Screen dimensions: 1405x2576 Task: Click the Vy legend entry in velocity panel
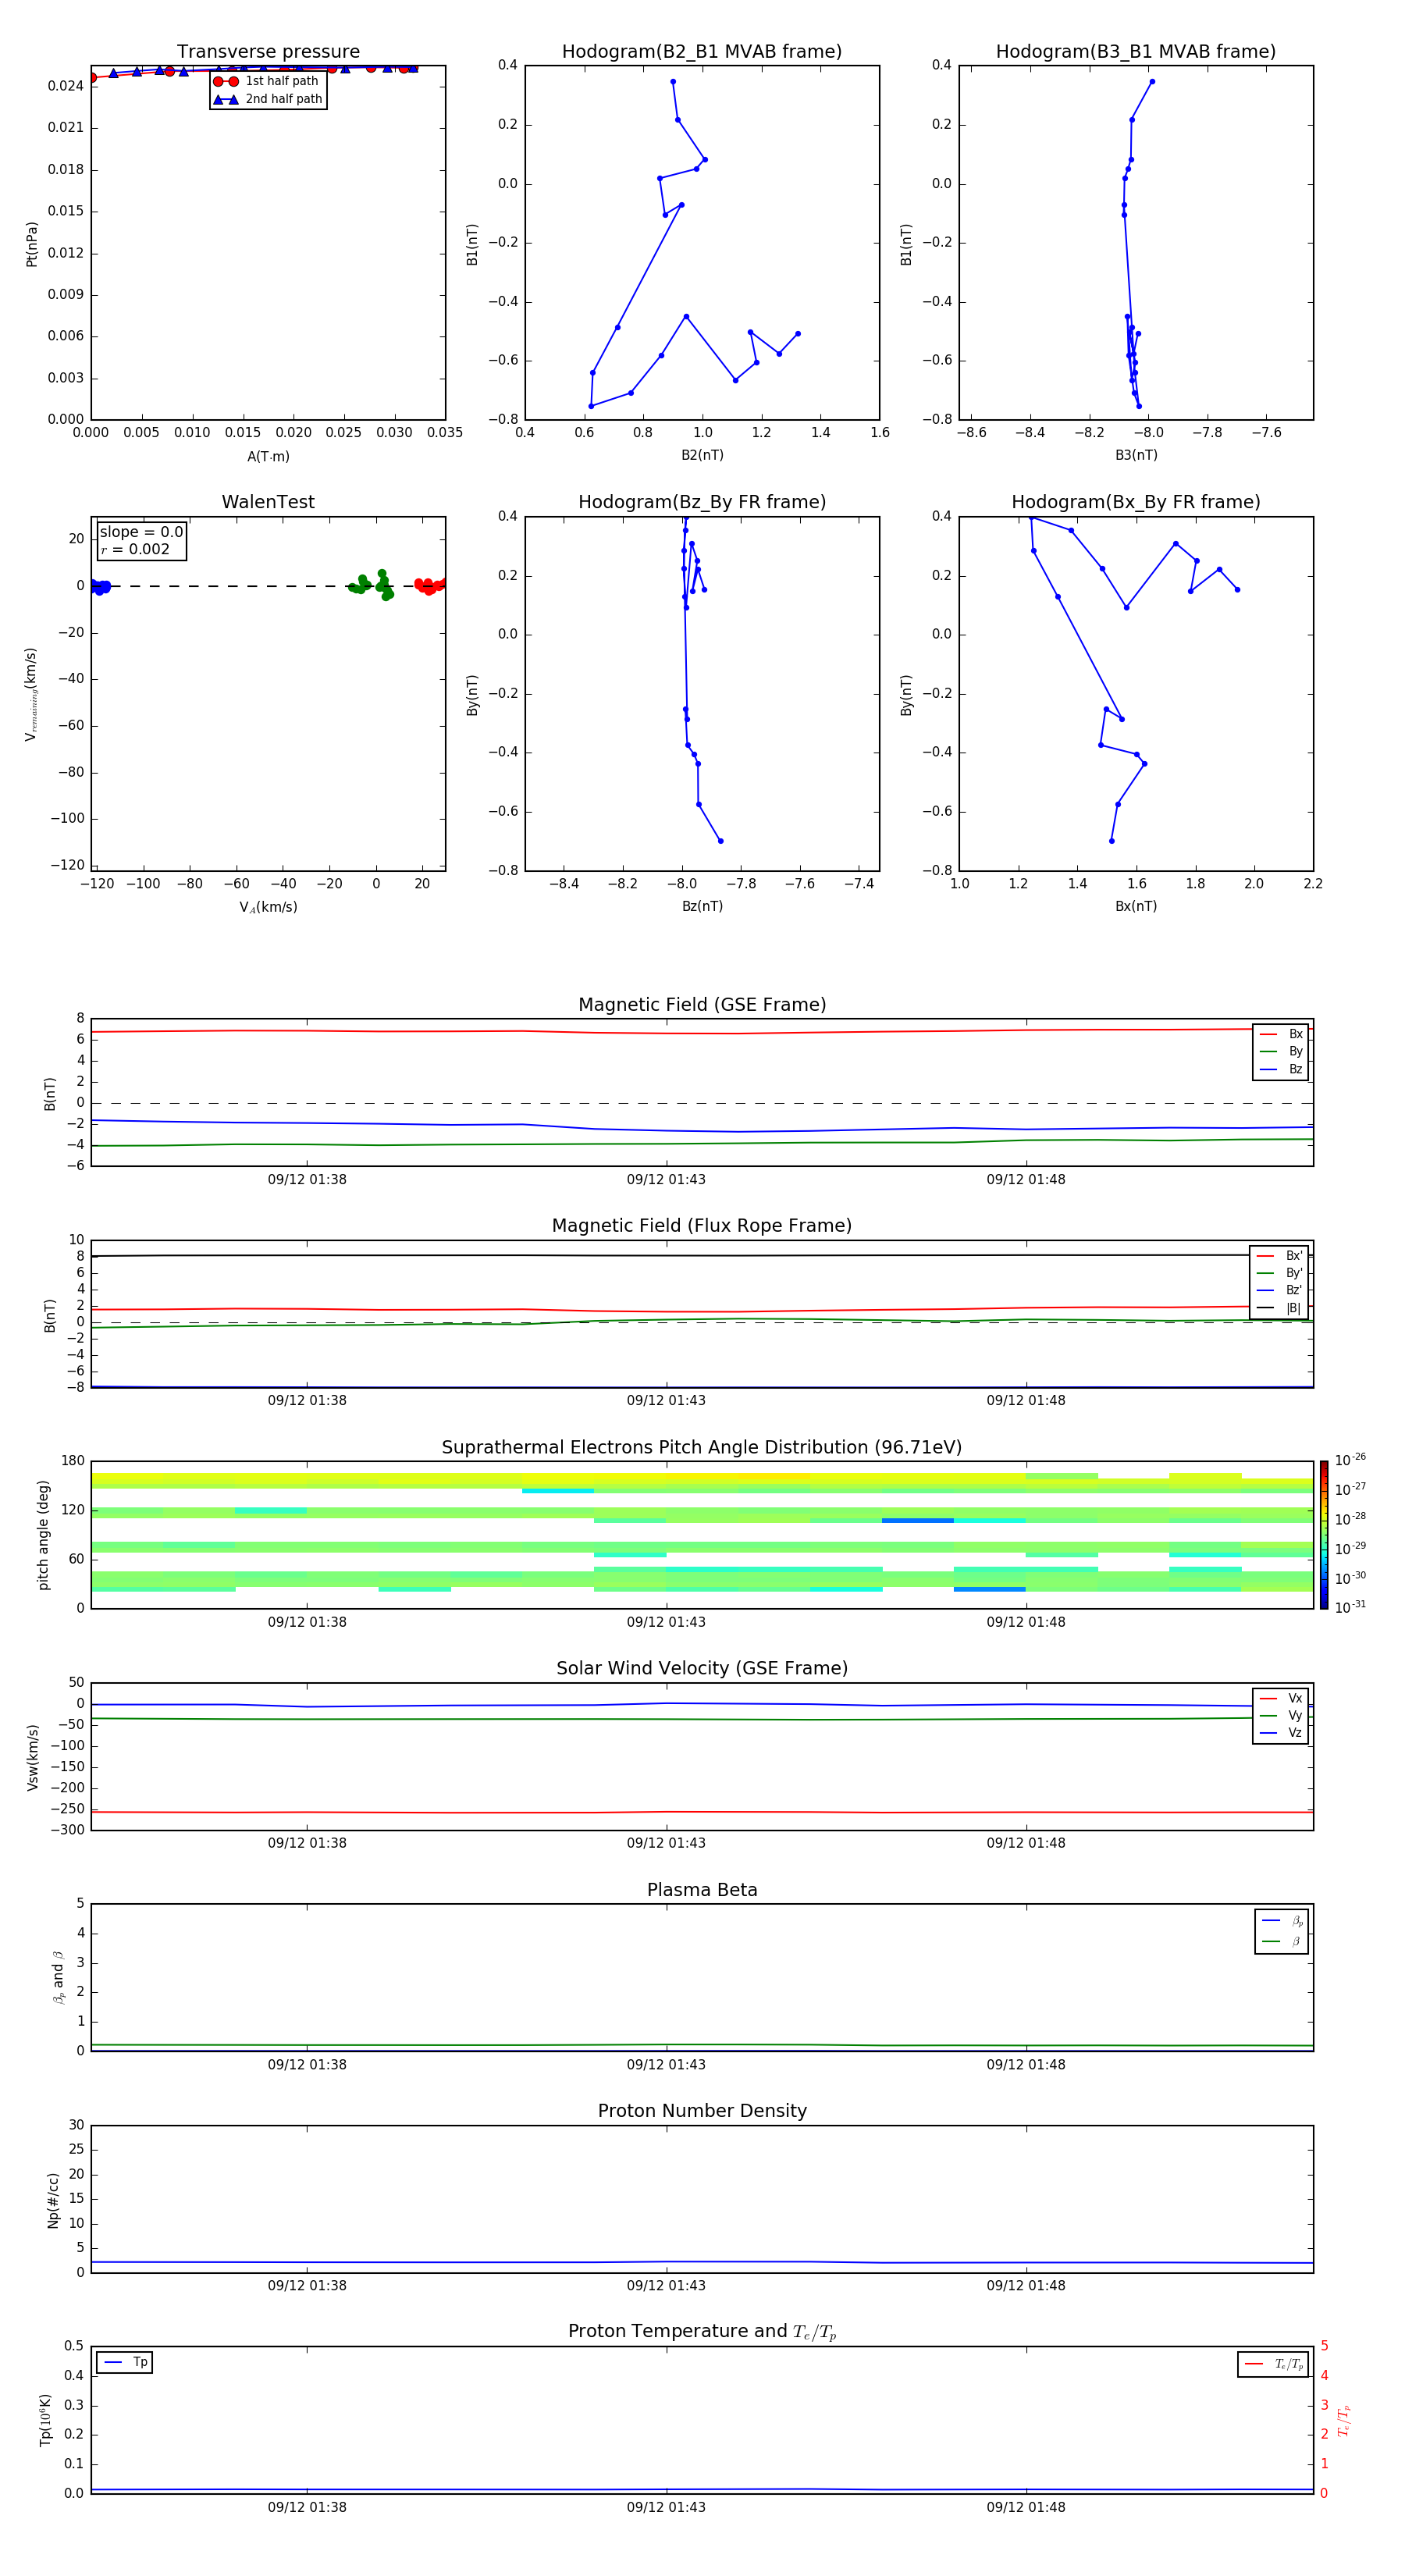[x=1281, y=1715]
